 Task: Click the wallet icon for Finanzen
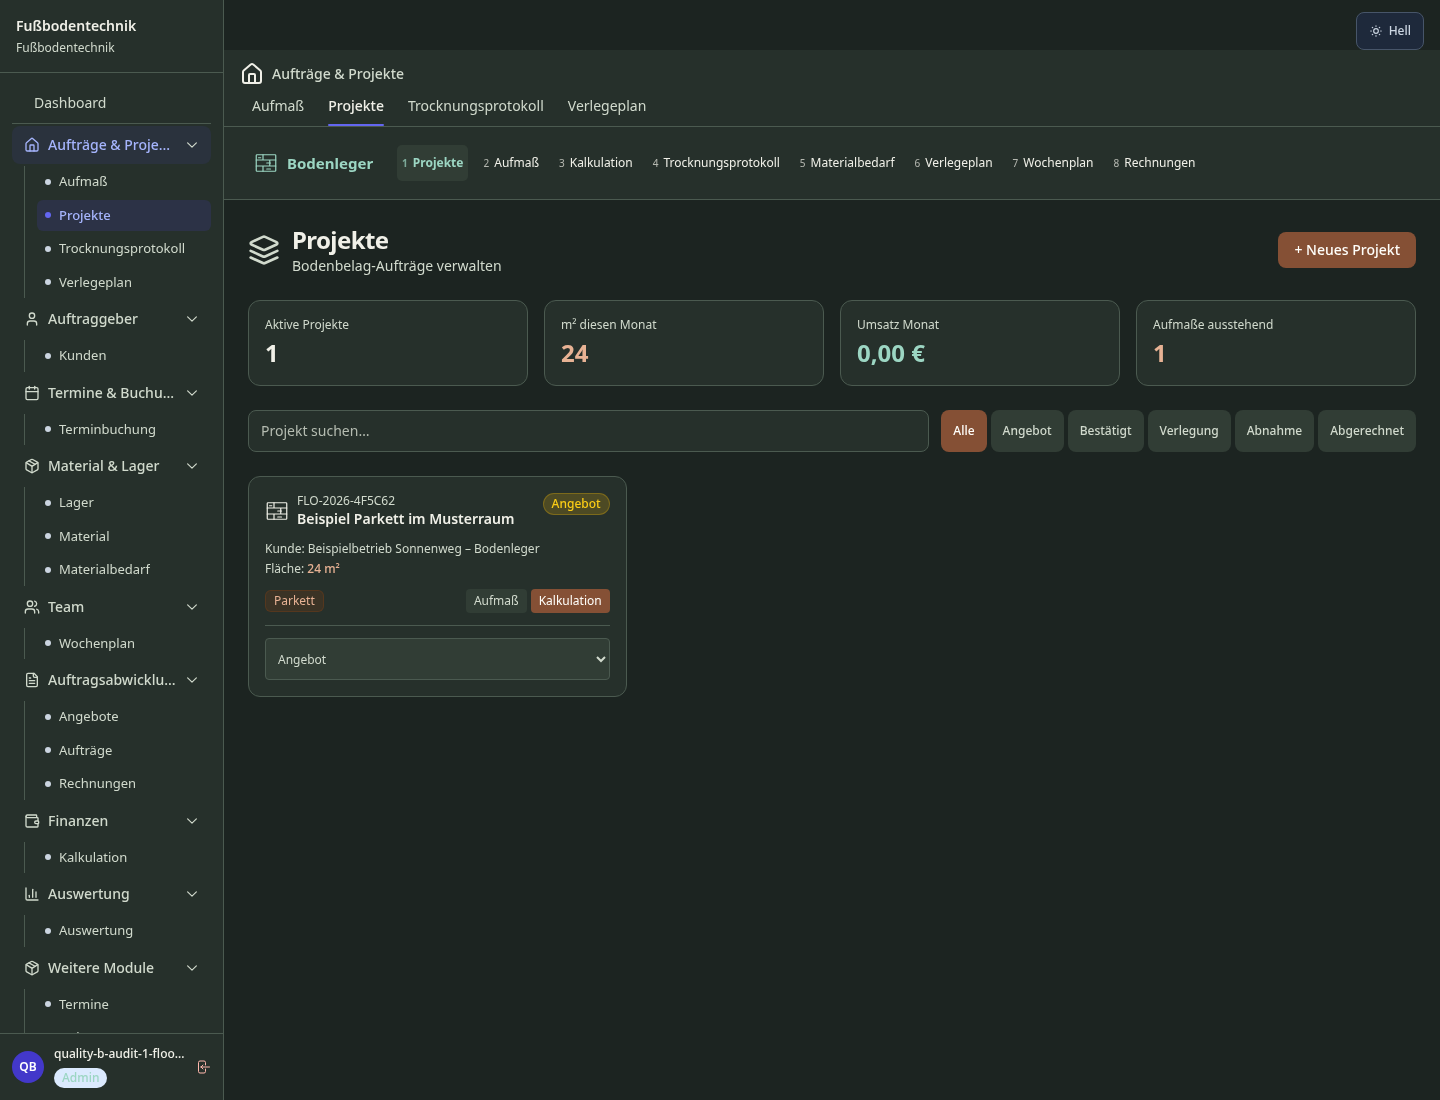[32, 821]
